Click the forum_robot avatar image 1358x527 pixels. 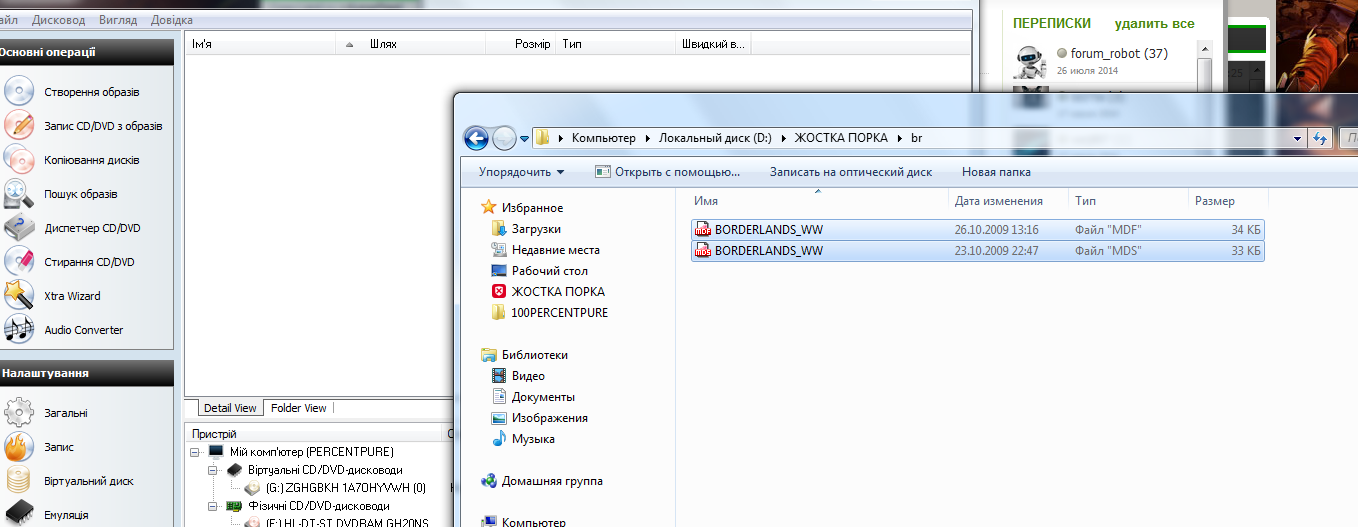pos(1030,62)
